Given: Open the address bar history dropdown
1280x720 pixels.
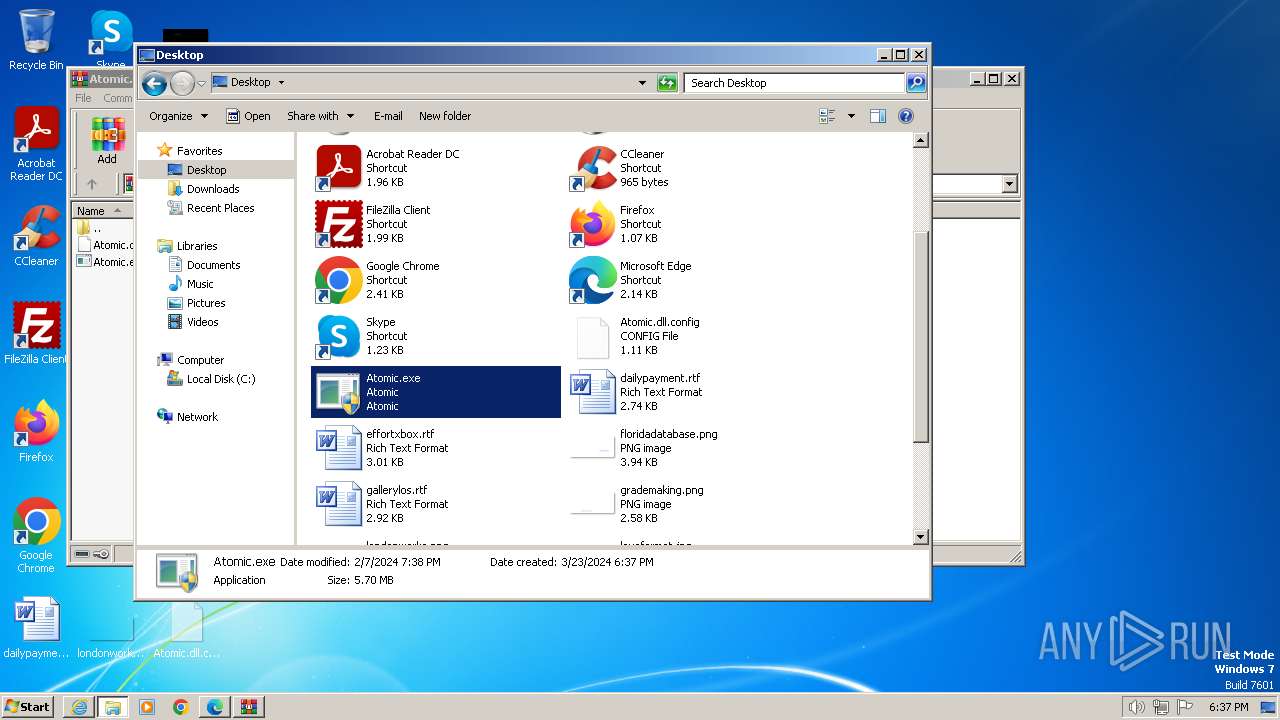Looking at the screenshot, I should pos(642,83).
